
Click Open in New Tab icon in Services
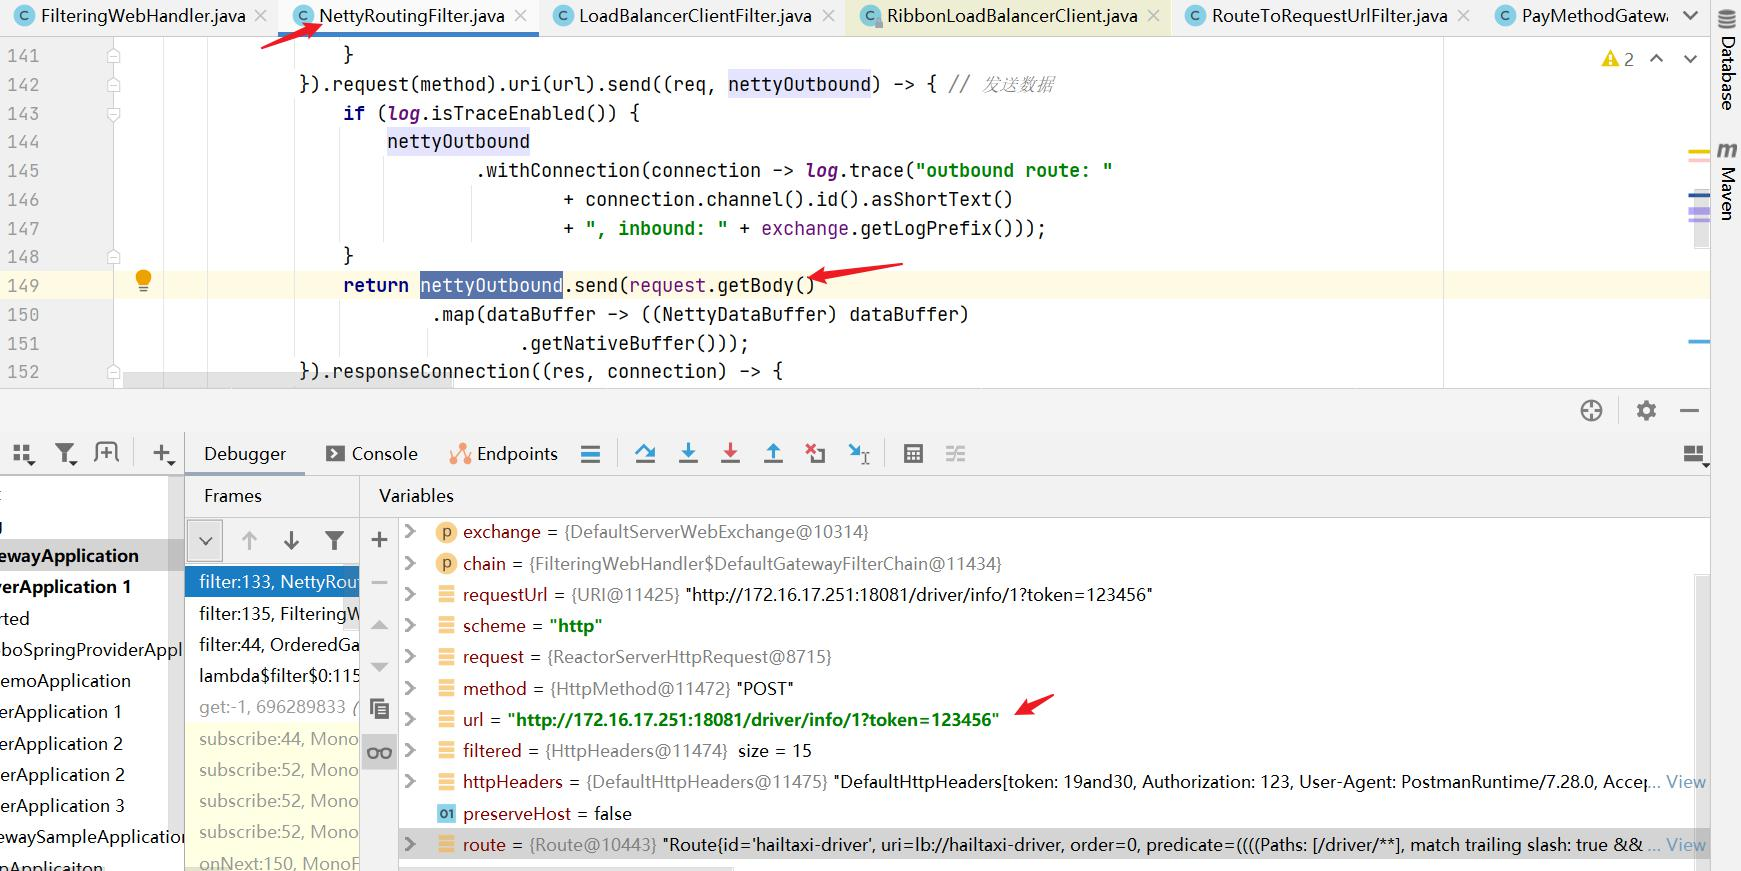tap(106, 453)
